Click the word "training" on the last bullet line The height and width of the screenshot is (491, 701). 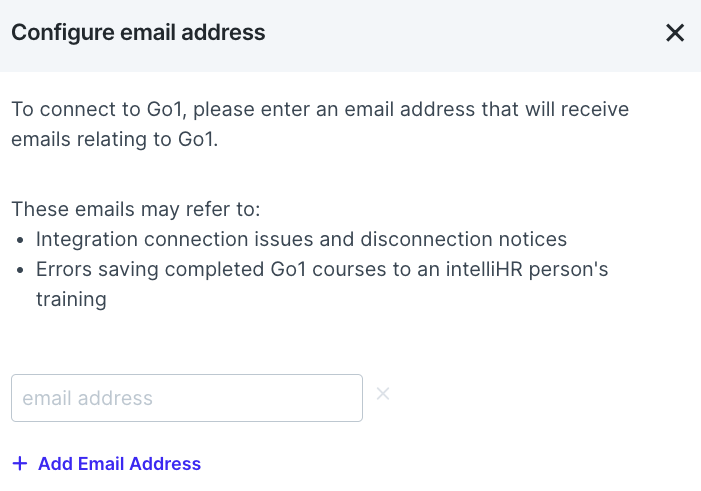71,299
